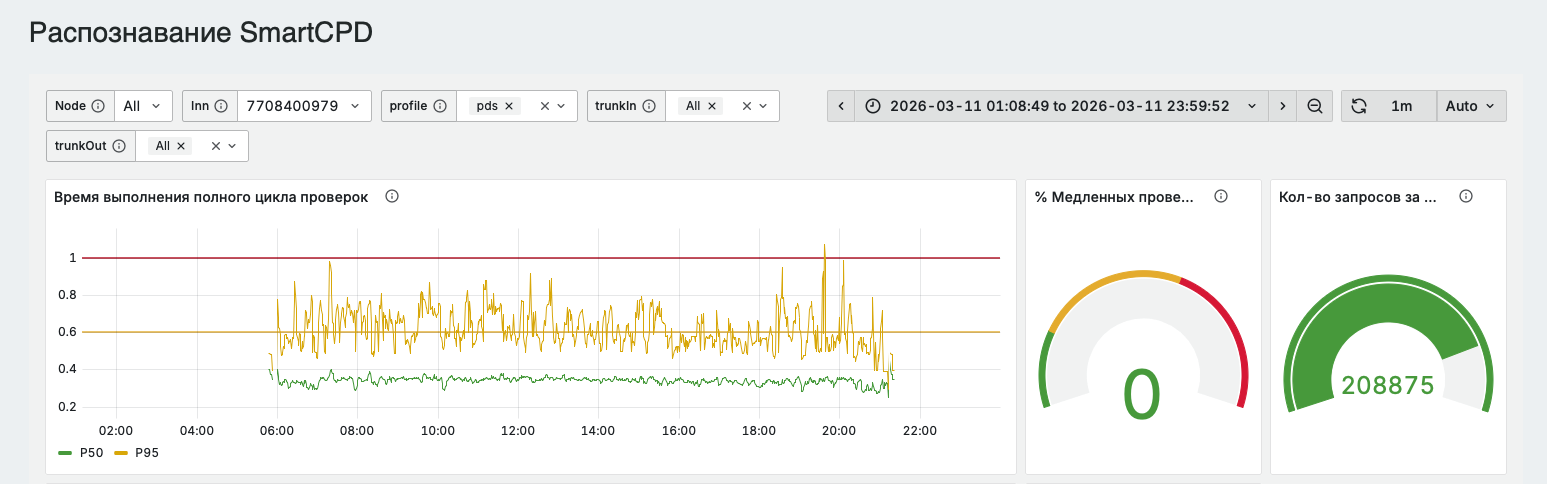
Task: Open info for the slow checks percentage panel
Action: coord(1221,197)
